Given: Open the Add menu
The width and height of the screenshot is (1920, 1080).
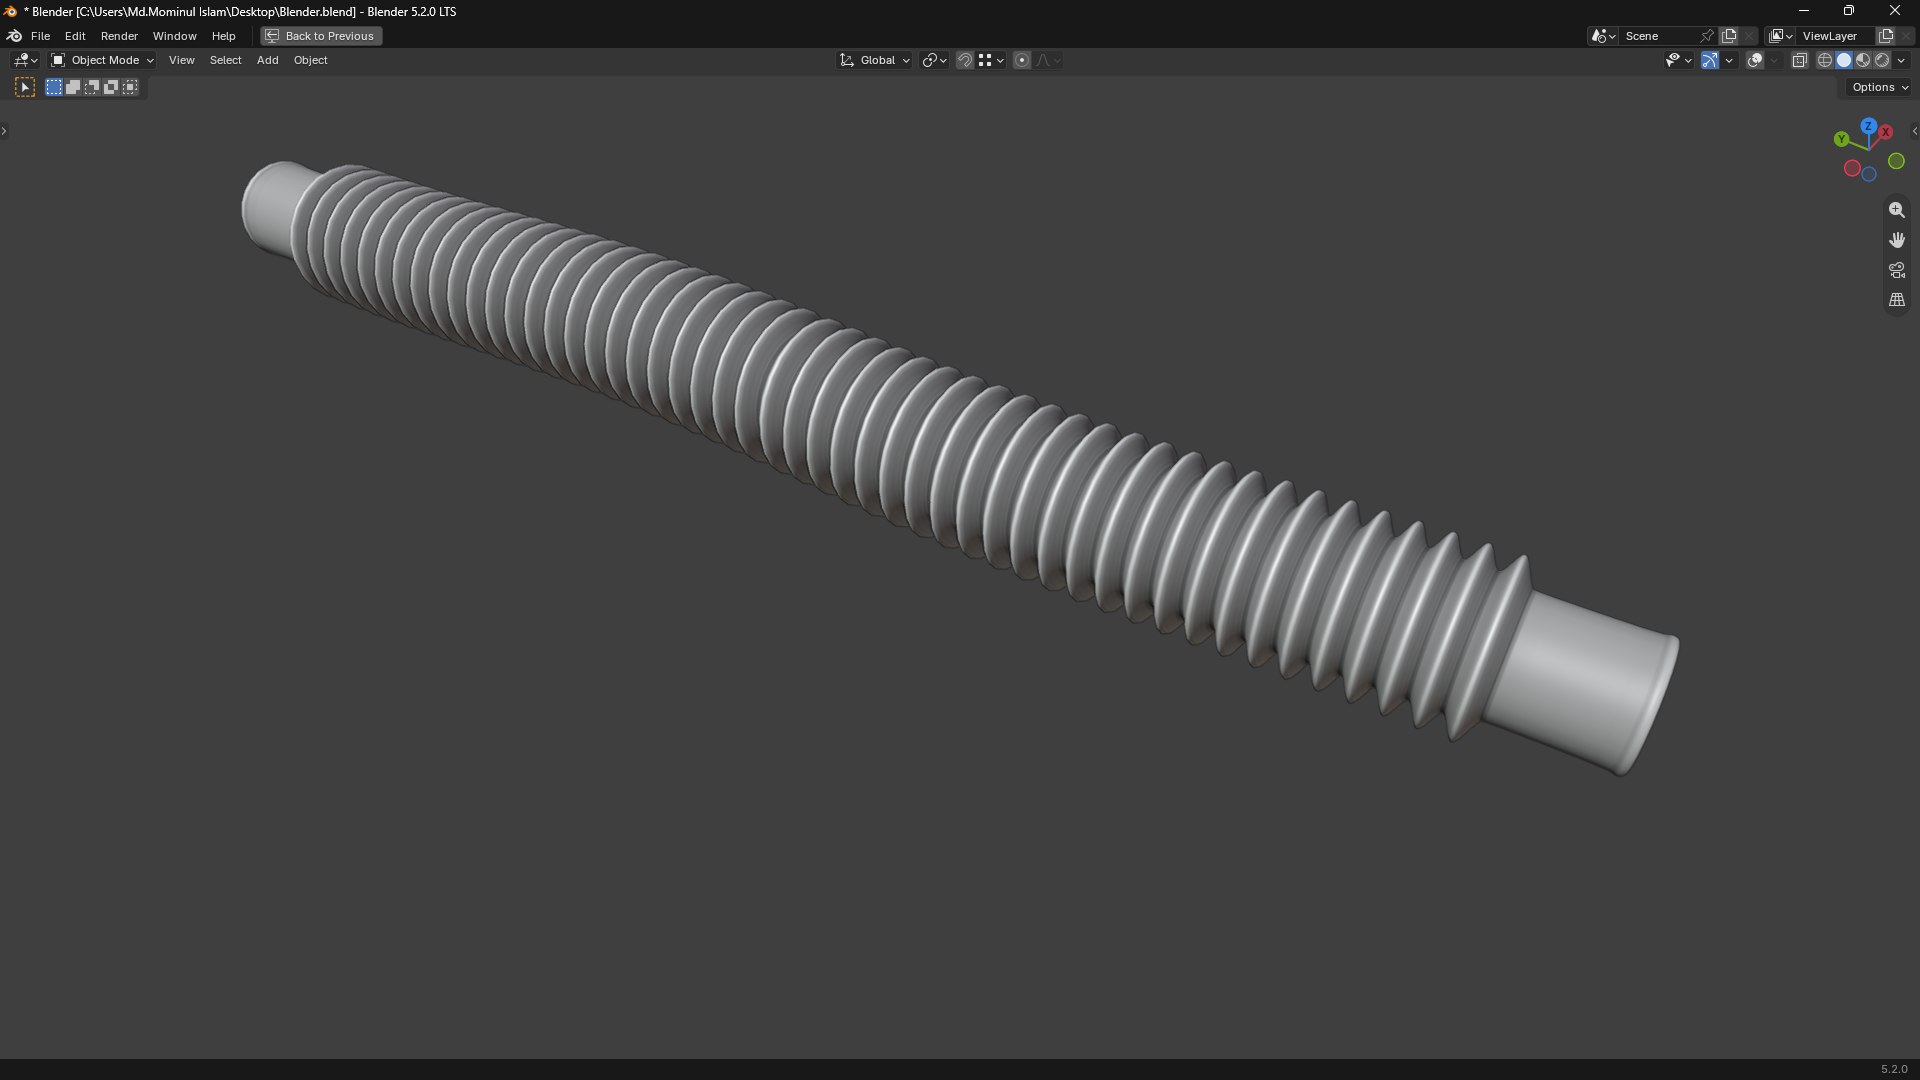Looking at the screenshot, I should [x=267, y=61].
